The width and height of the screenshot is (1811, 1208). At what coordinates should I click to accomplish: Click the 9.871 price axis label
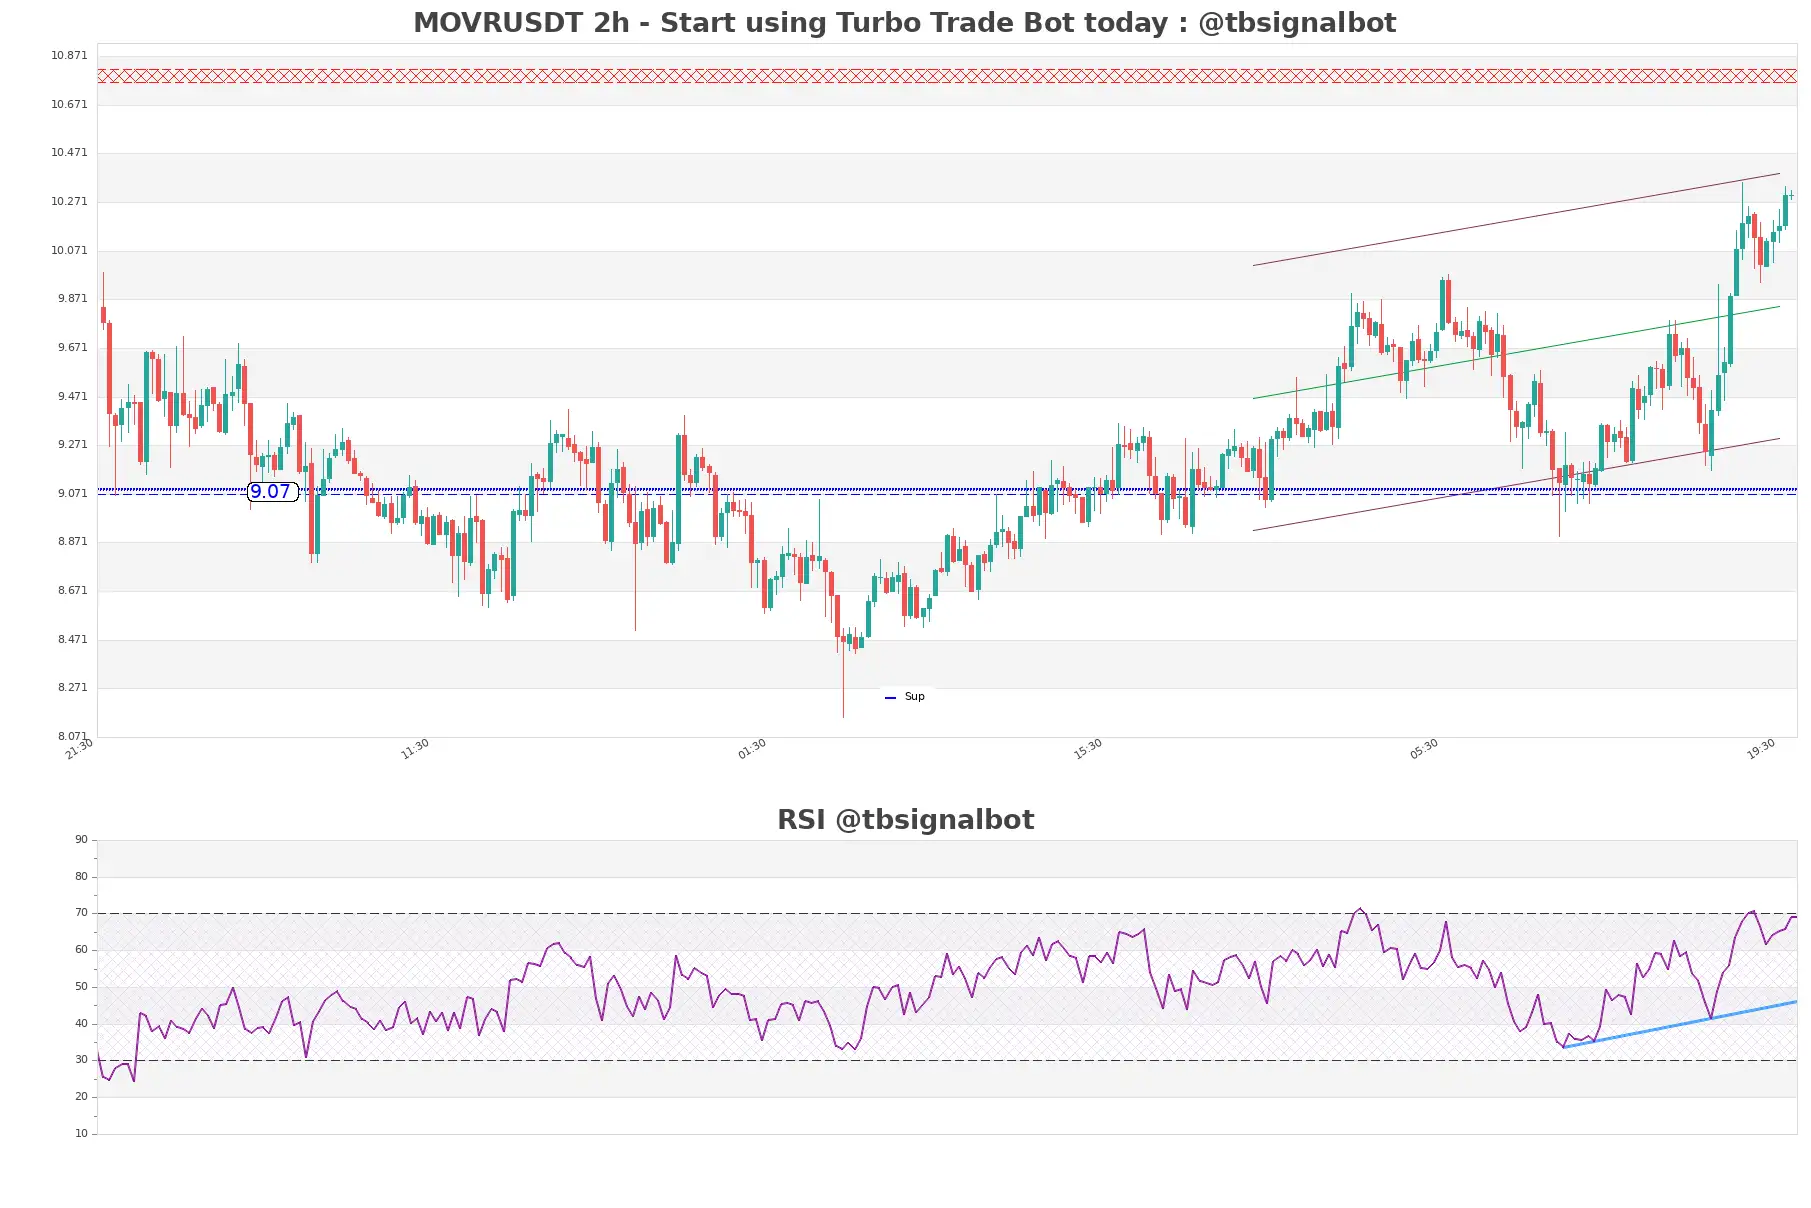[72, 298]
